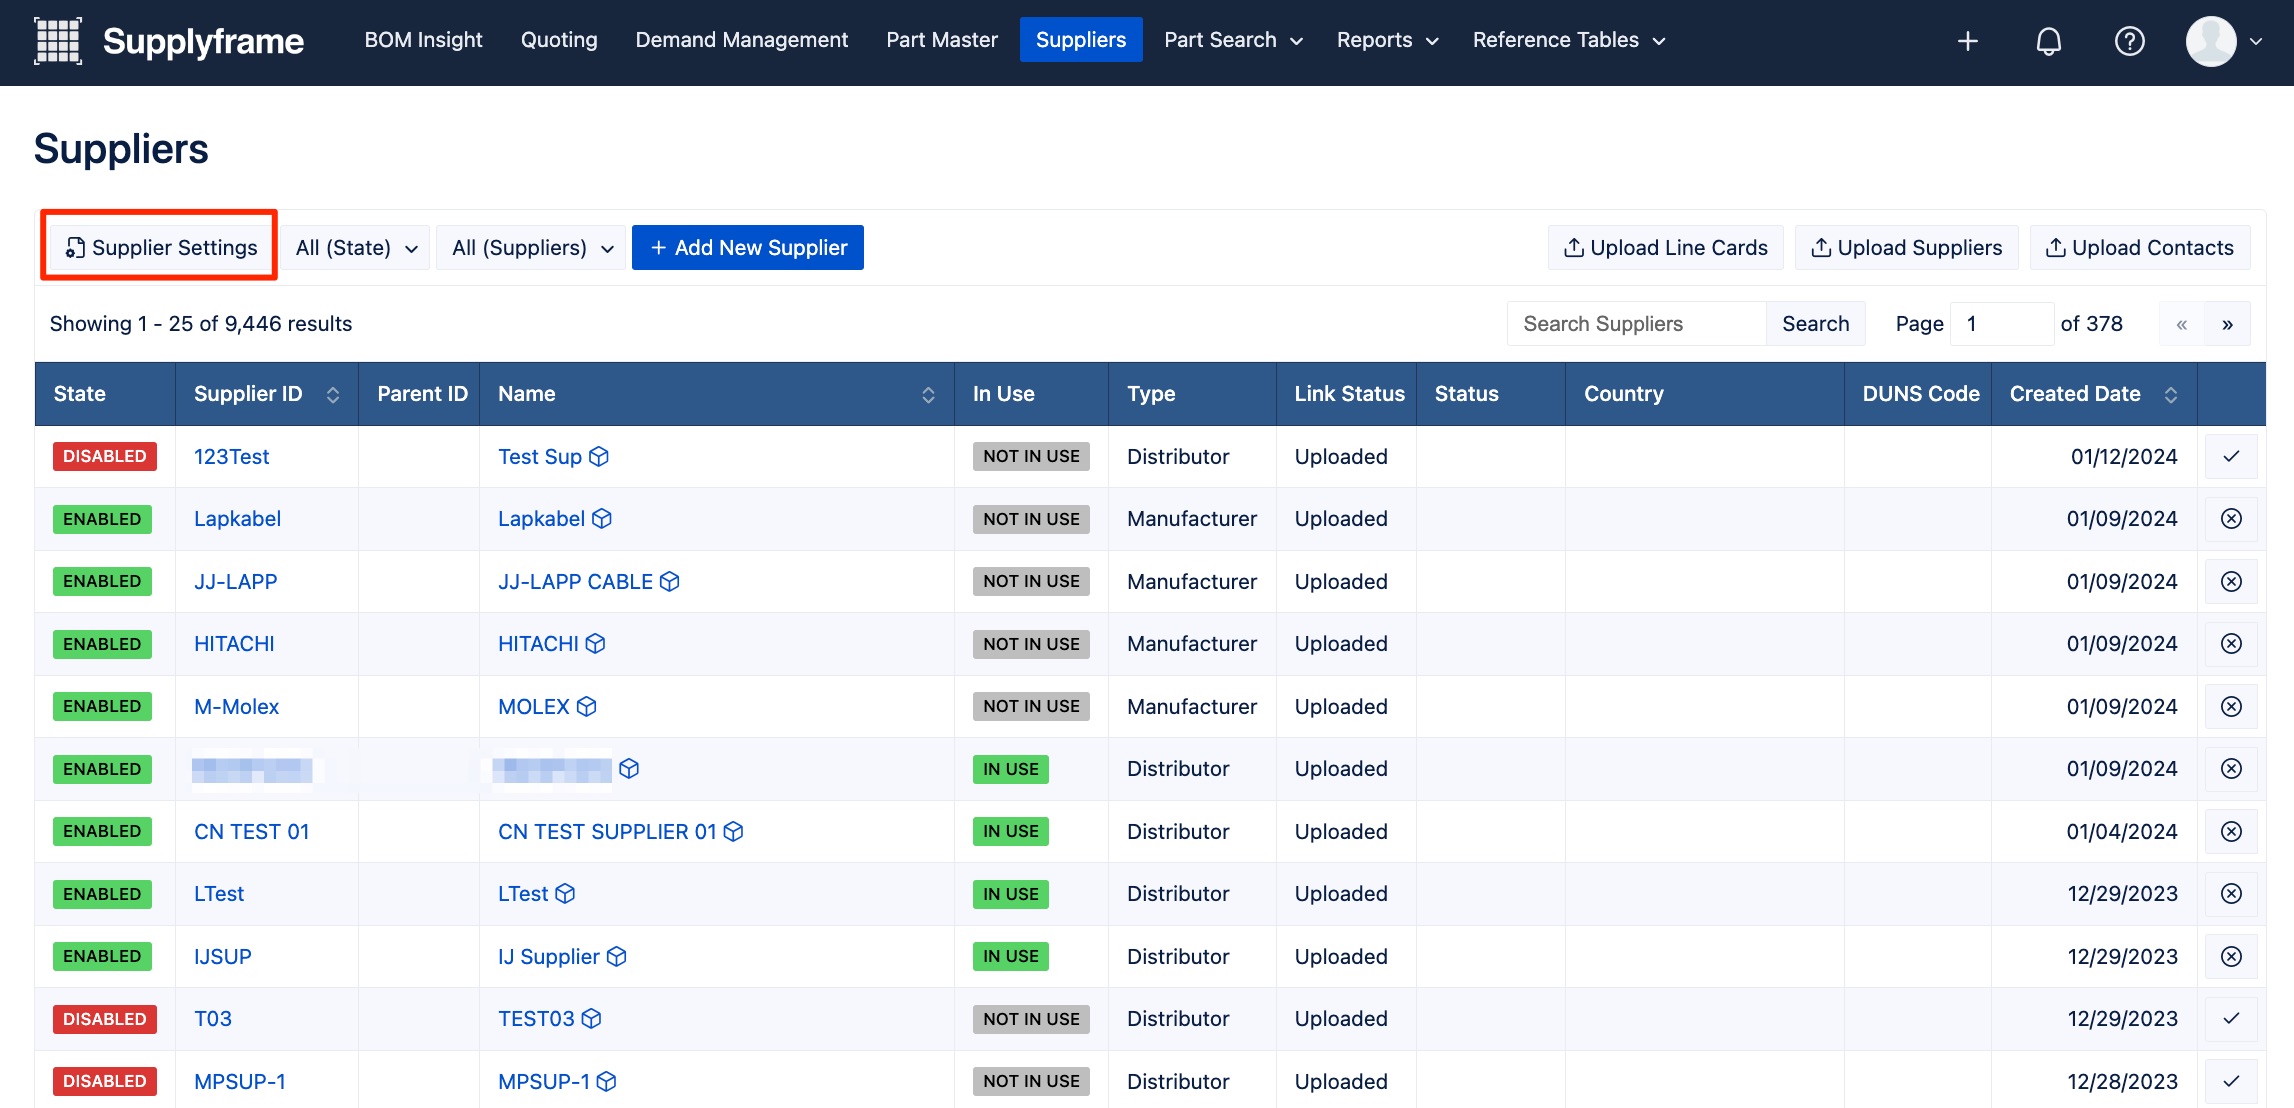Click the Supplier Settings button
The width and height of the screenshot is (2294, 1108).
tap(161, 247)
